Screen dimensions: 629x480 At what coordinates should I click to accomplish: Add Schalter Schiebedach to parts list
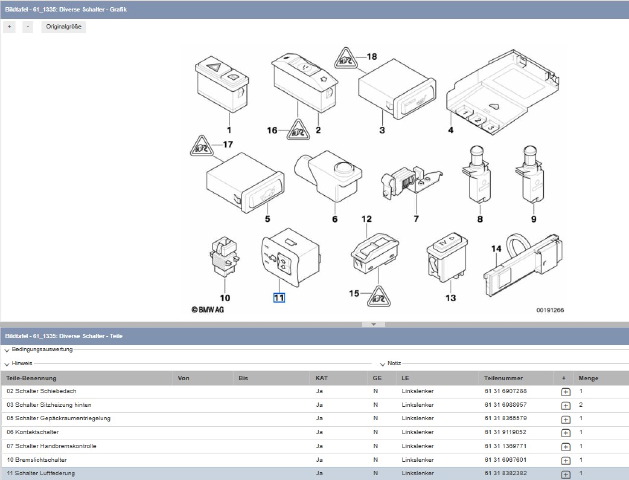[565, 392]
